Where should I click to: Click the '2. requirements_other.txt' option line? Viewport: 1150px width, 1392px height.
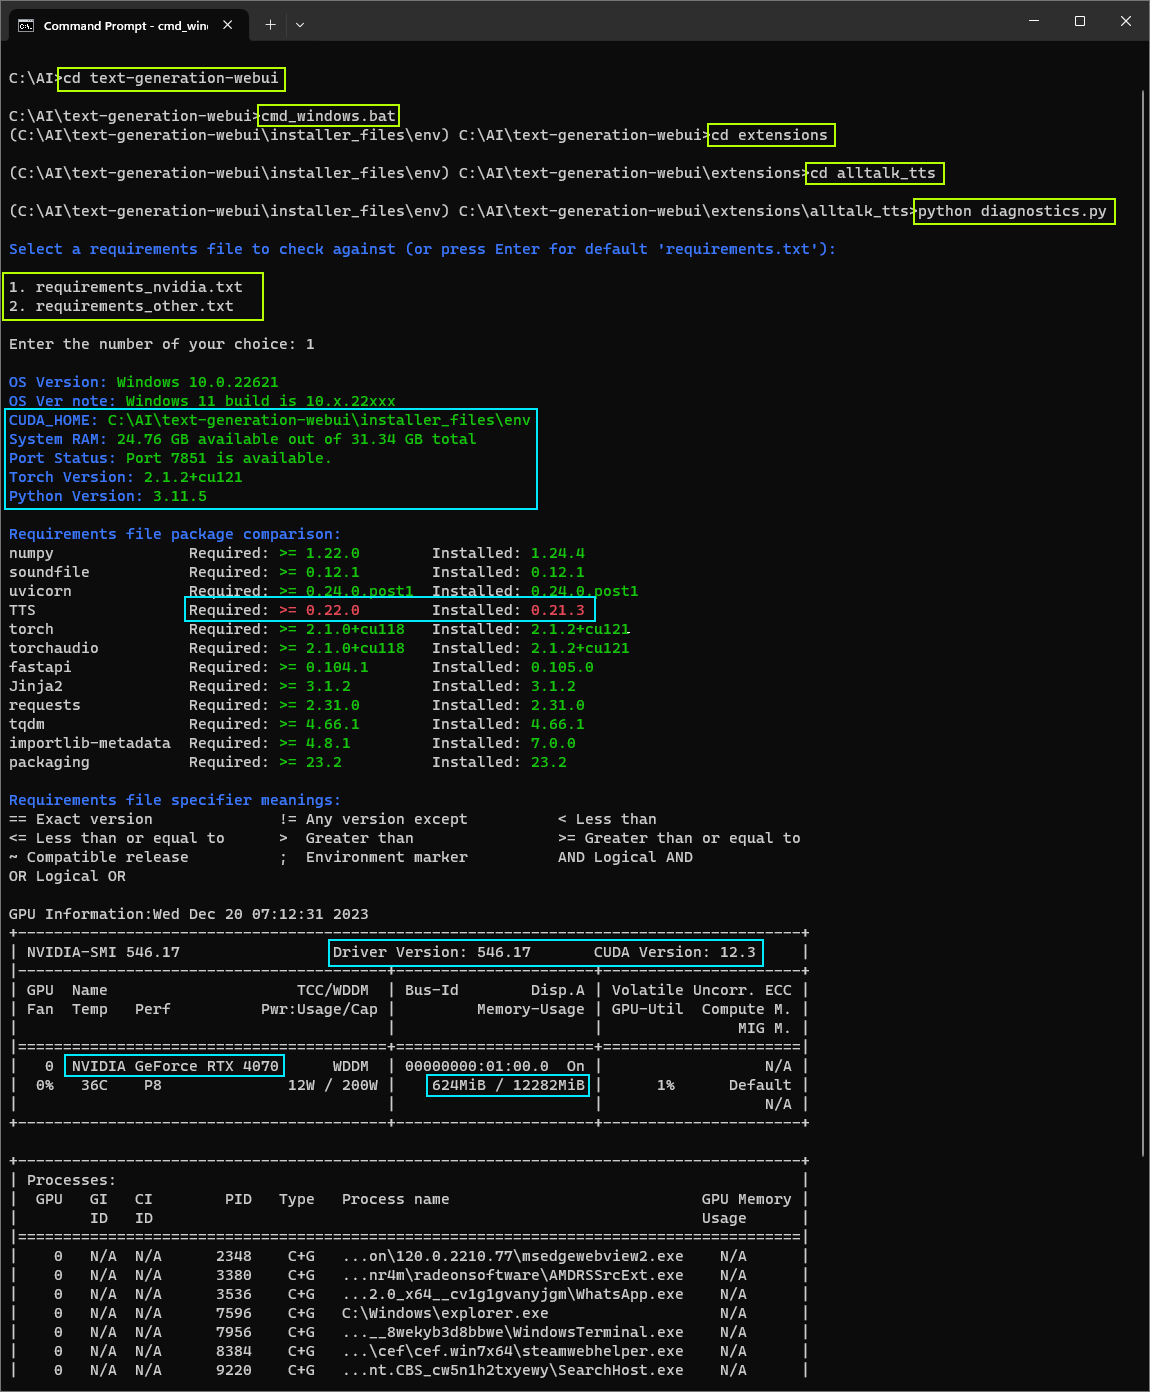point(121,306)
